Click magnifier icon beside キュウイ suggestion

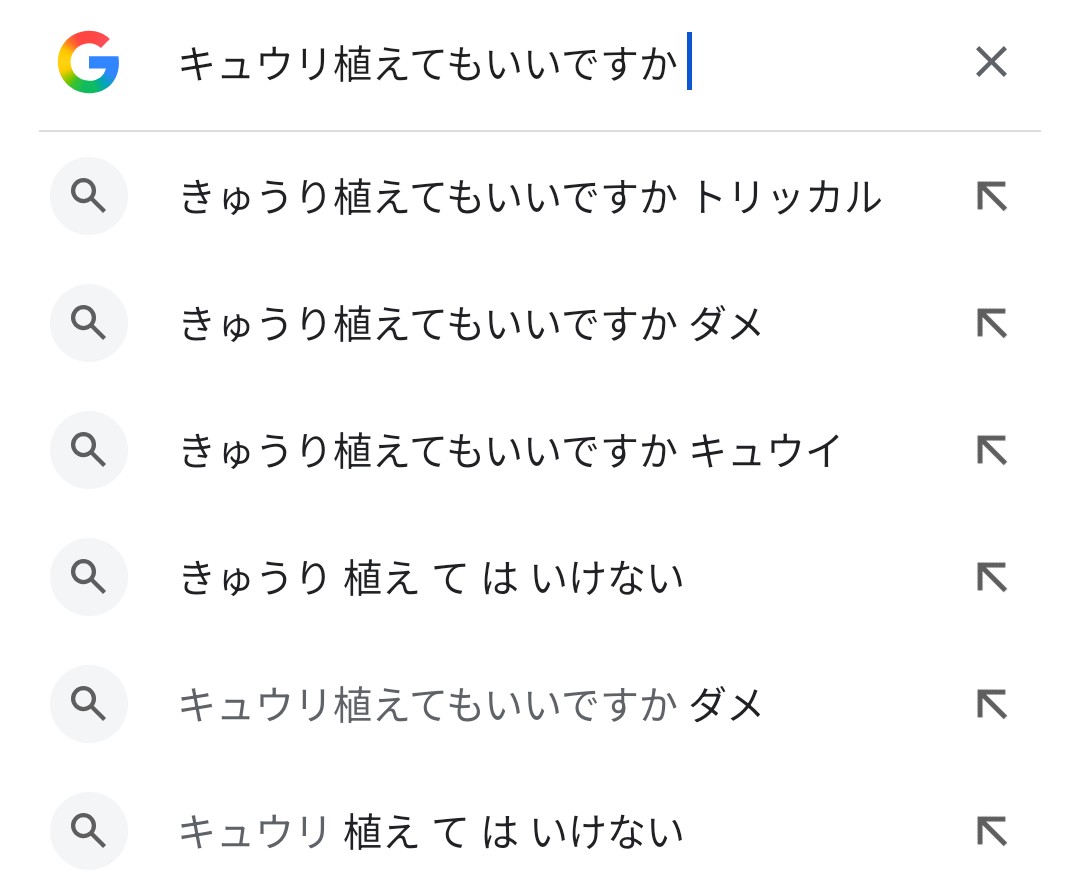[x=89, y=451]
